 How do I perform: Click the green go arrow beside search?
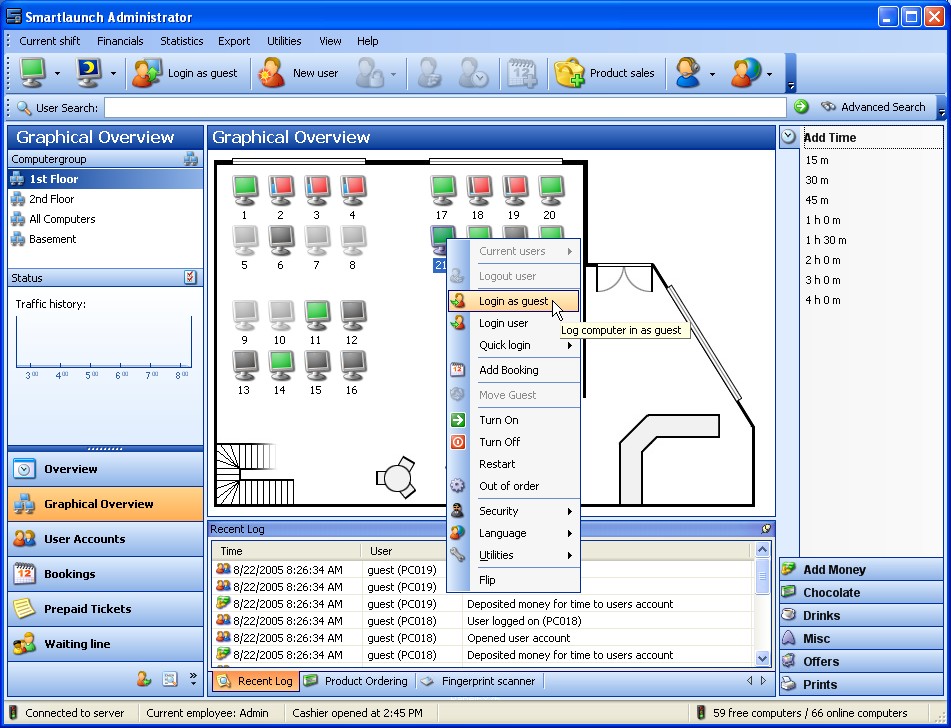pyautogui.click(x=801, y=107)
